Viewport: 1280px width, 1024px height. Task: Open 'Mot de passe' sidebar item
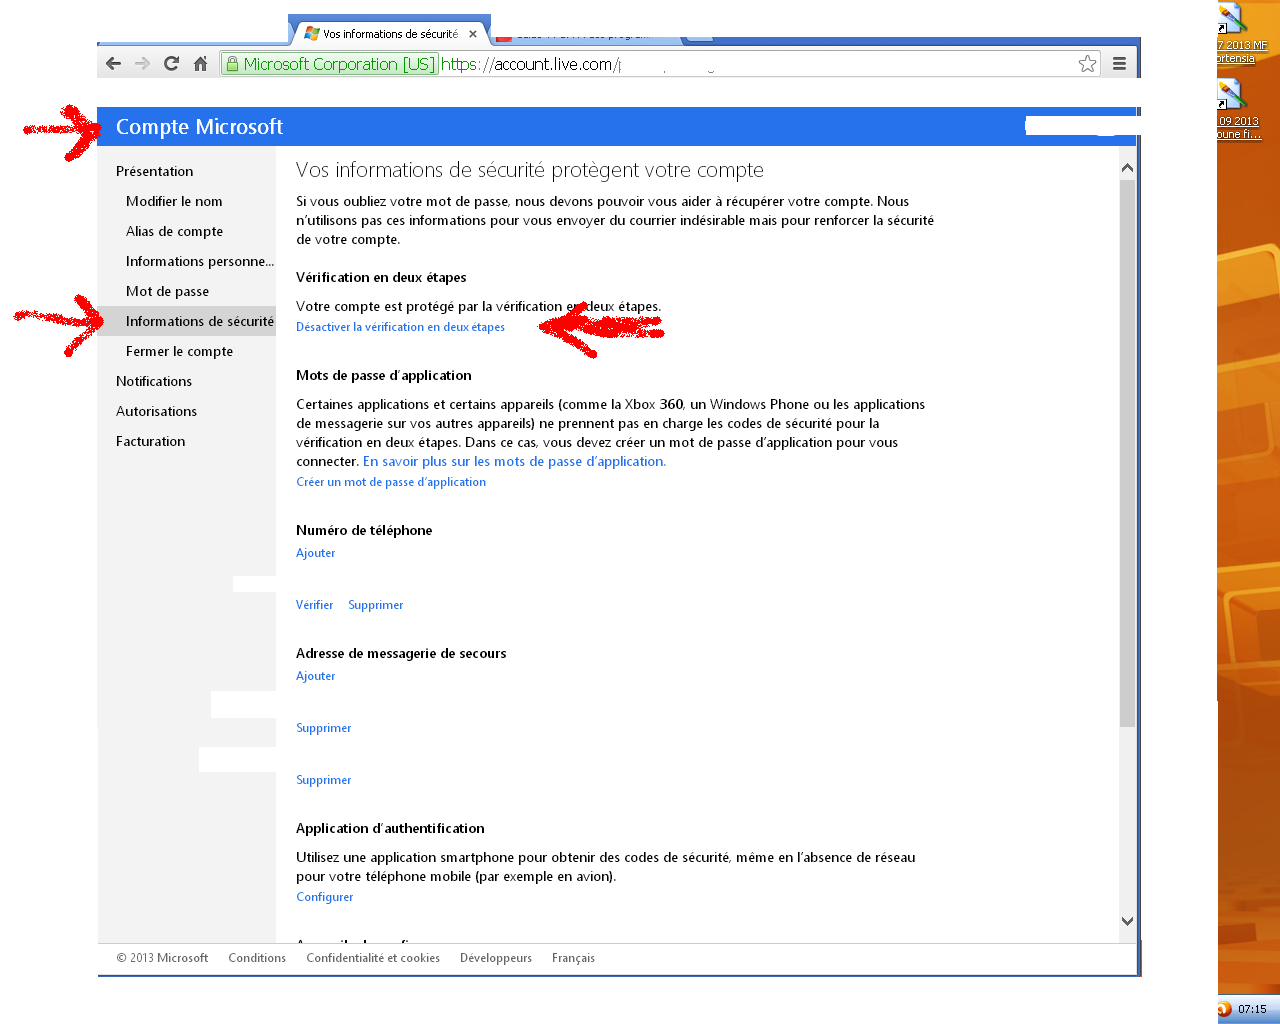pyautogui.click(x=167, y=291)
